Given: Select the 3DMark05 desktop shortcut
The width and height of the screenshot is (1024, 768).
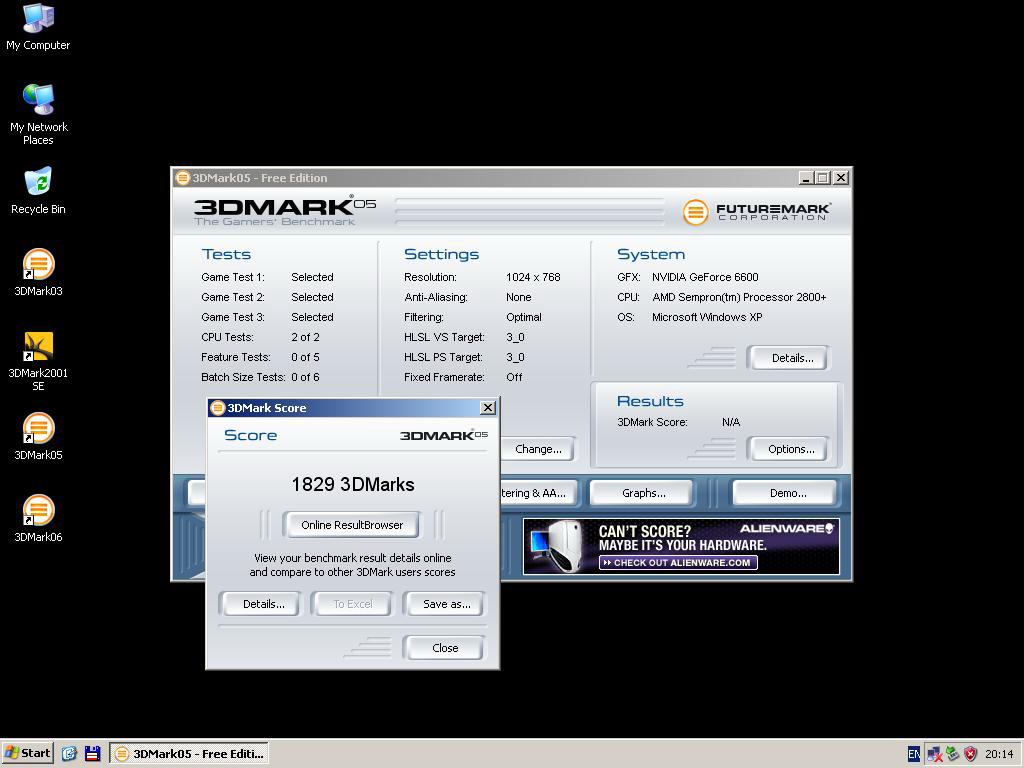Looking at the screenshot, I should [x=38, y=437].
